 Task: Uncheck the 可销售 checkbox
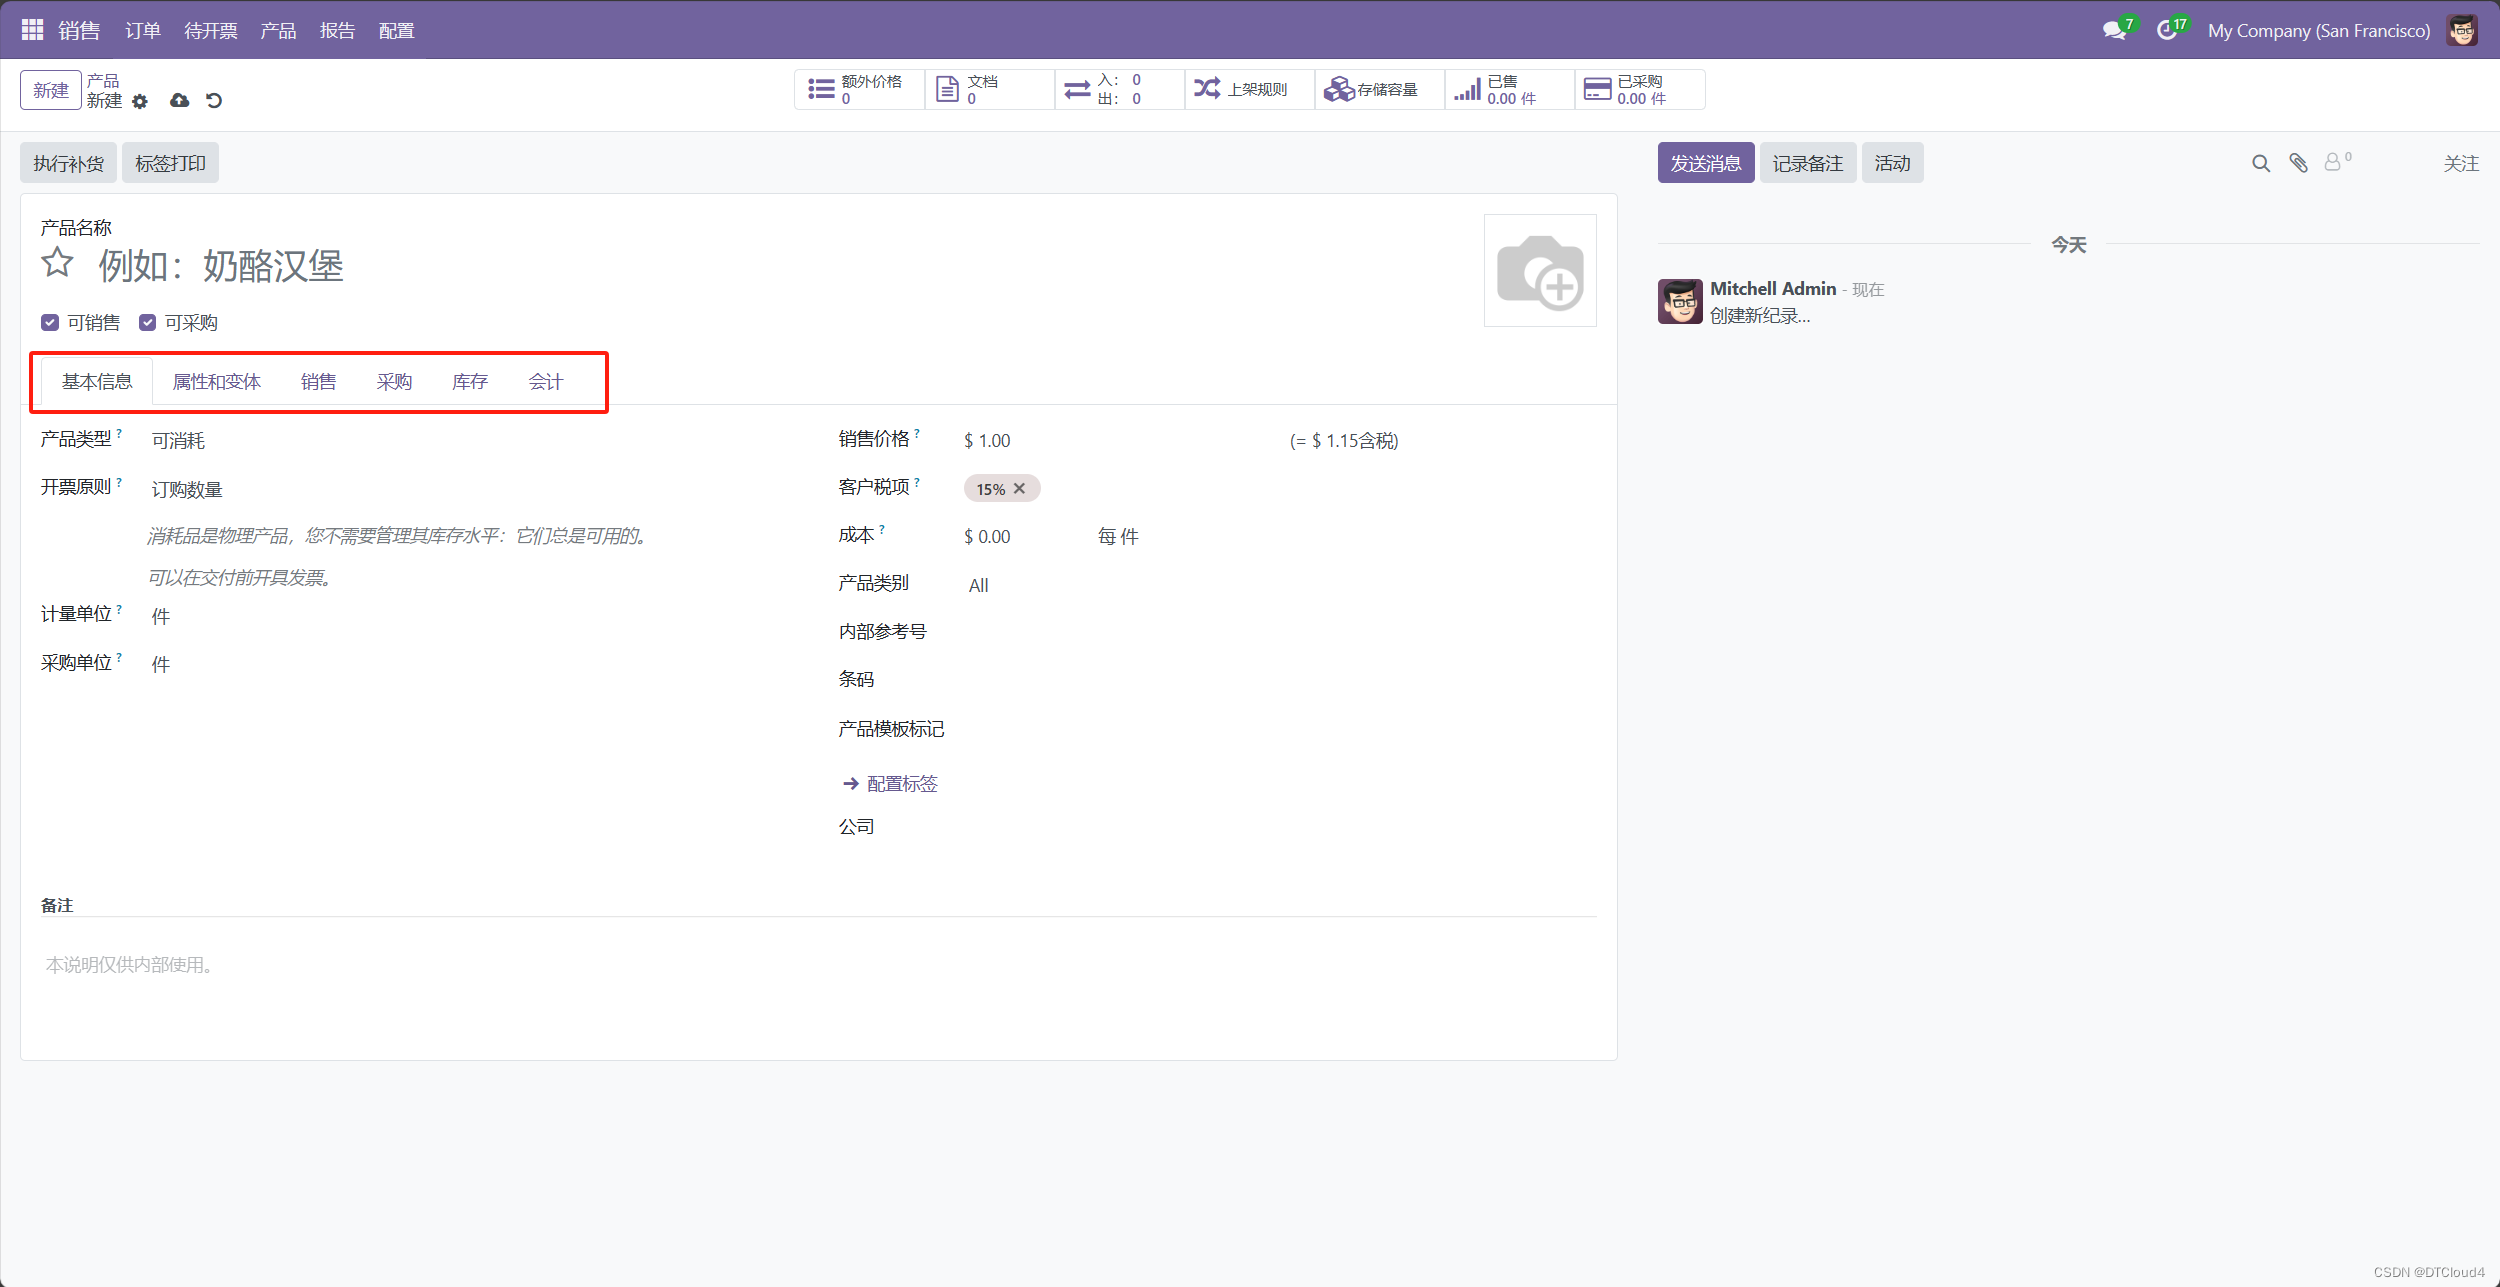[50, 322]
